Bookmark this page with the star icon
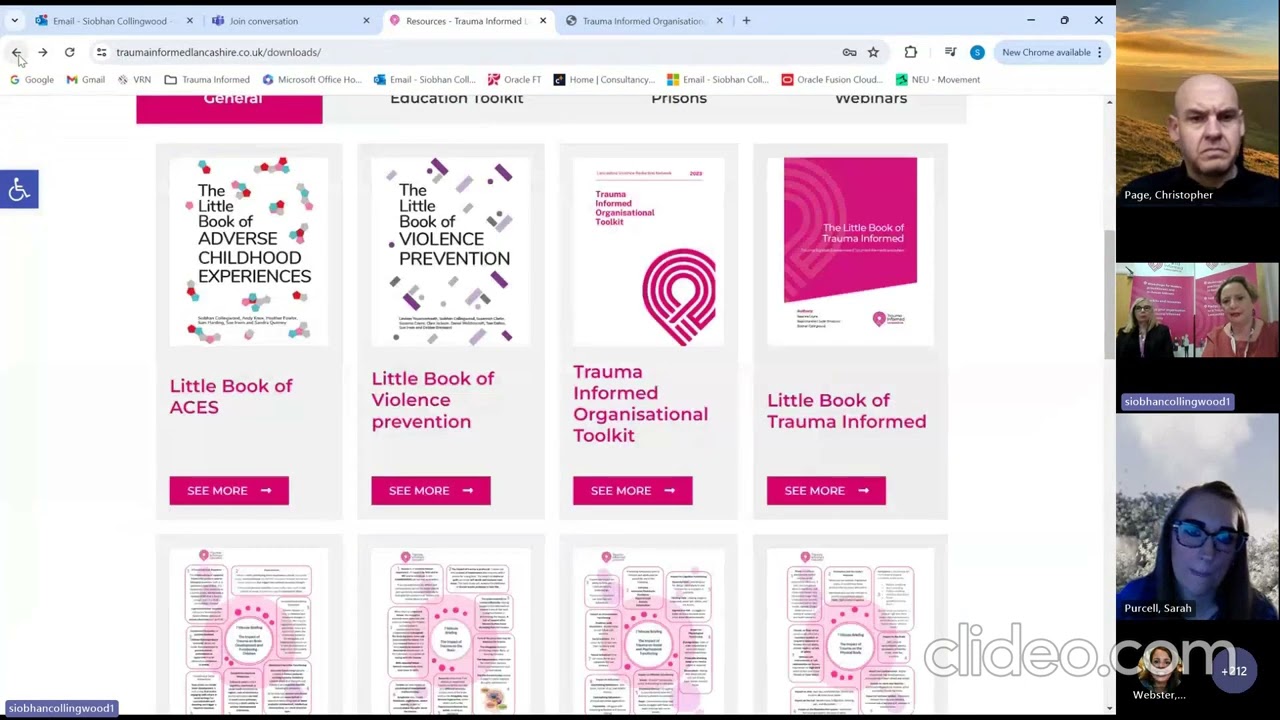 873,52
